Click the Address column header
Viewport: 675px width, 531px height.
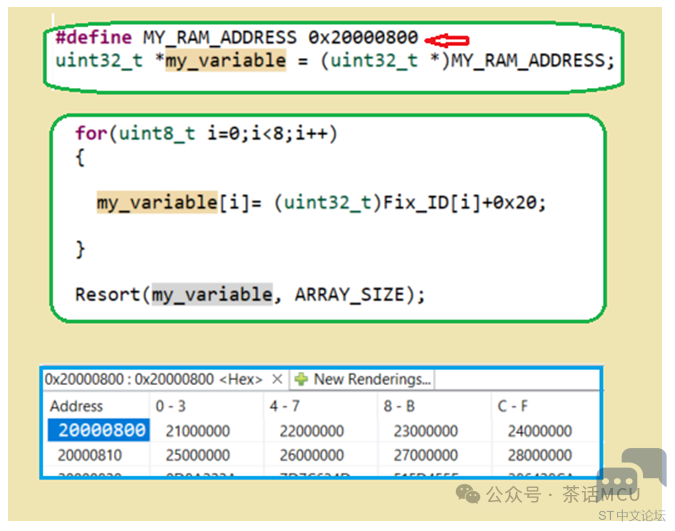coord(76,406)
